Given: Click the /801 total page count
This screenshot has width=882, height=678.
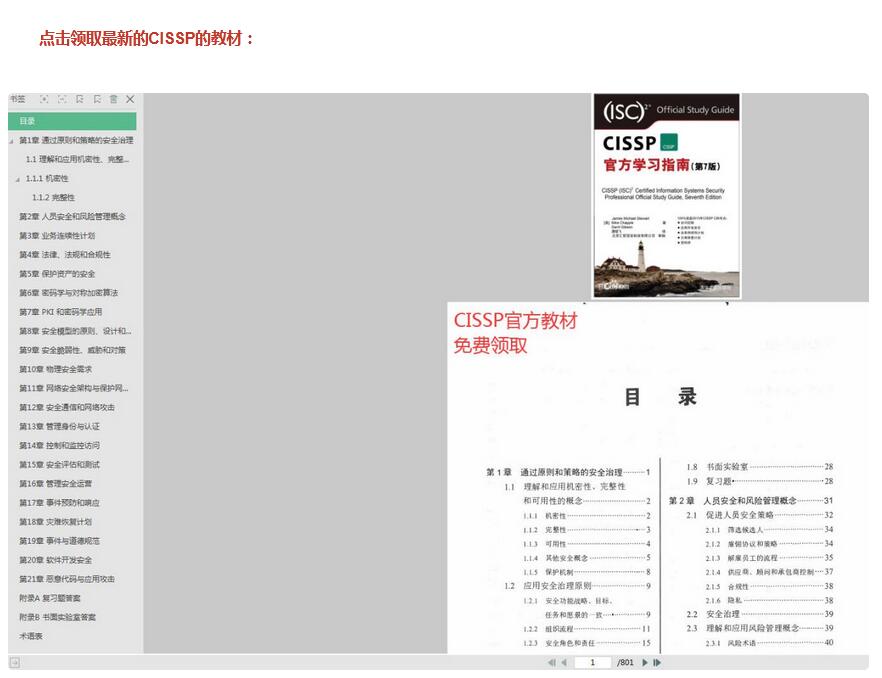Looking at the screenshot, I should click(625, 663).
